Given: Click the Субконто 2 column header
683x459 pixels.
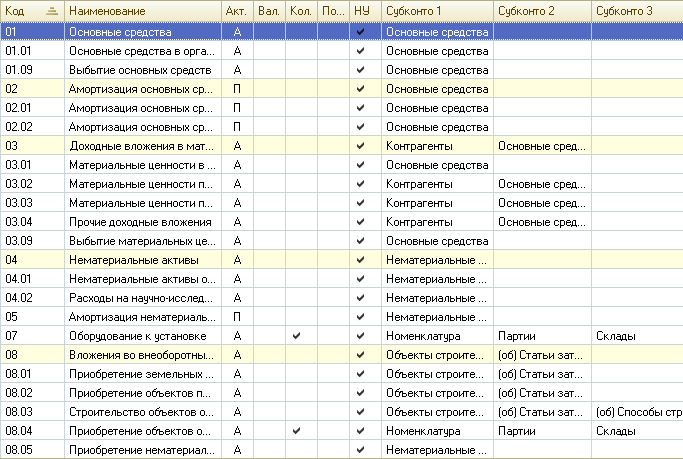Looking at the screenshot, I should pos(542,11).
